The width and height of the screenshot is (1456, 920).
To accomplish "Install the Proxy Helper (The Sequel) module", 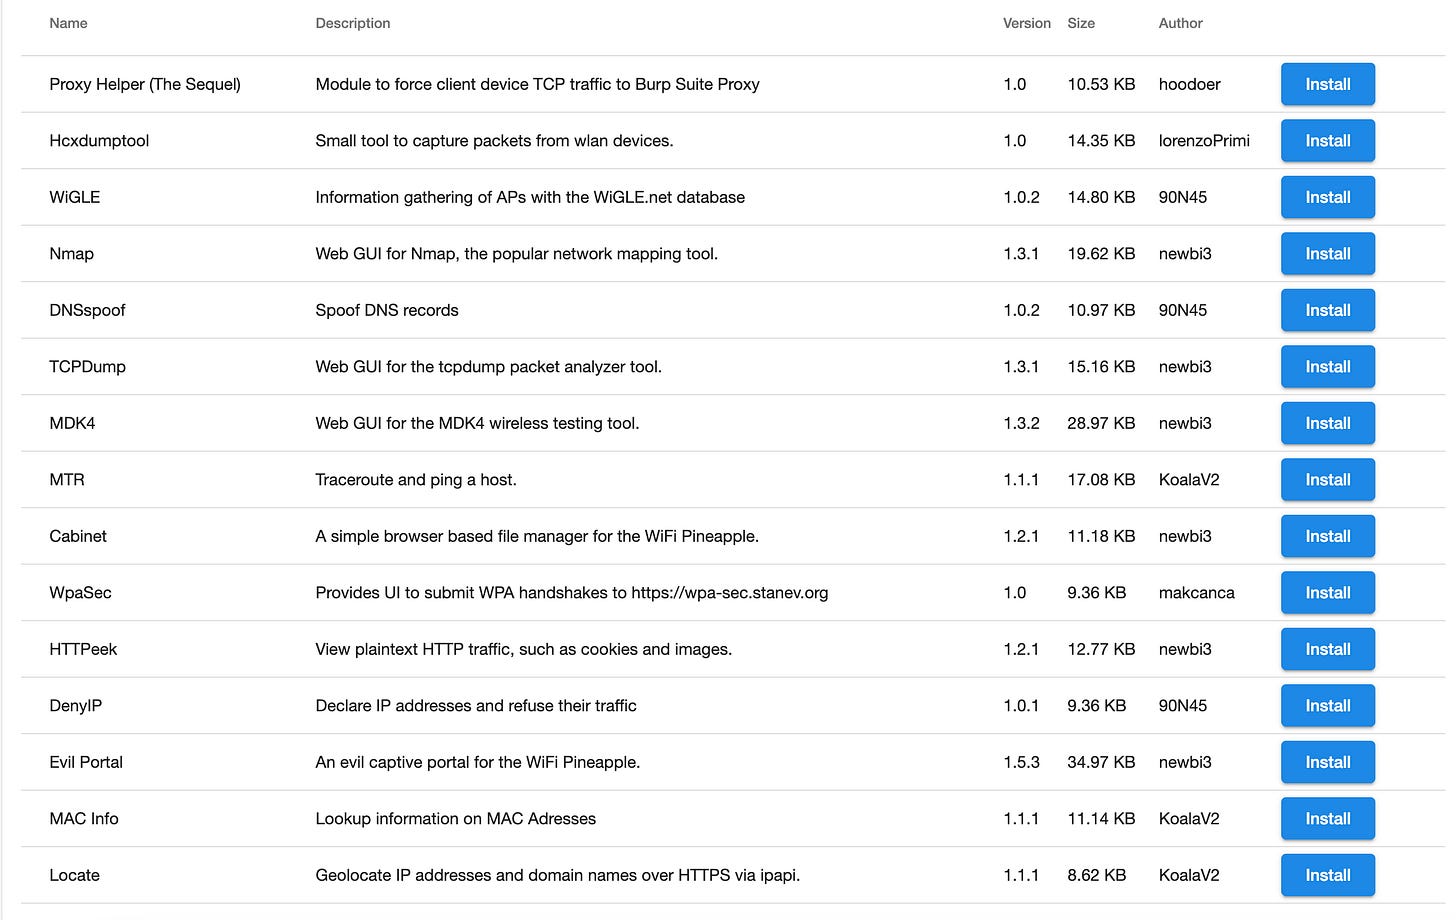I will (x=1327, y=84).
